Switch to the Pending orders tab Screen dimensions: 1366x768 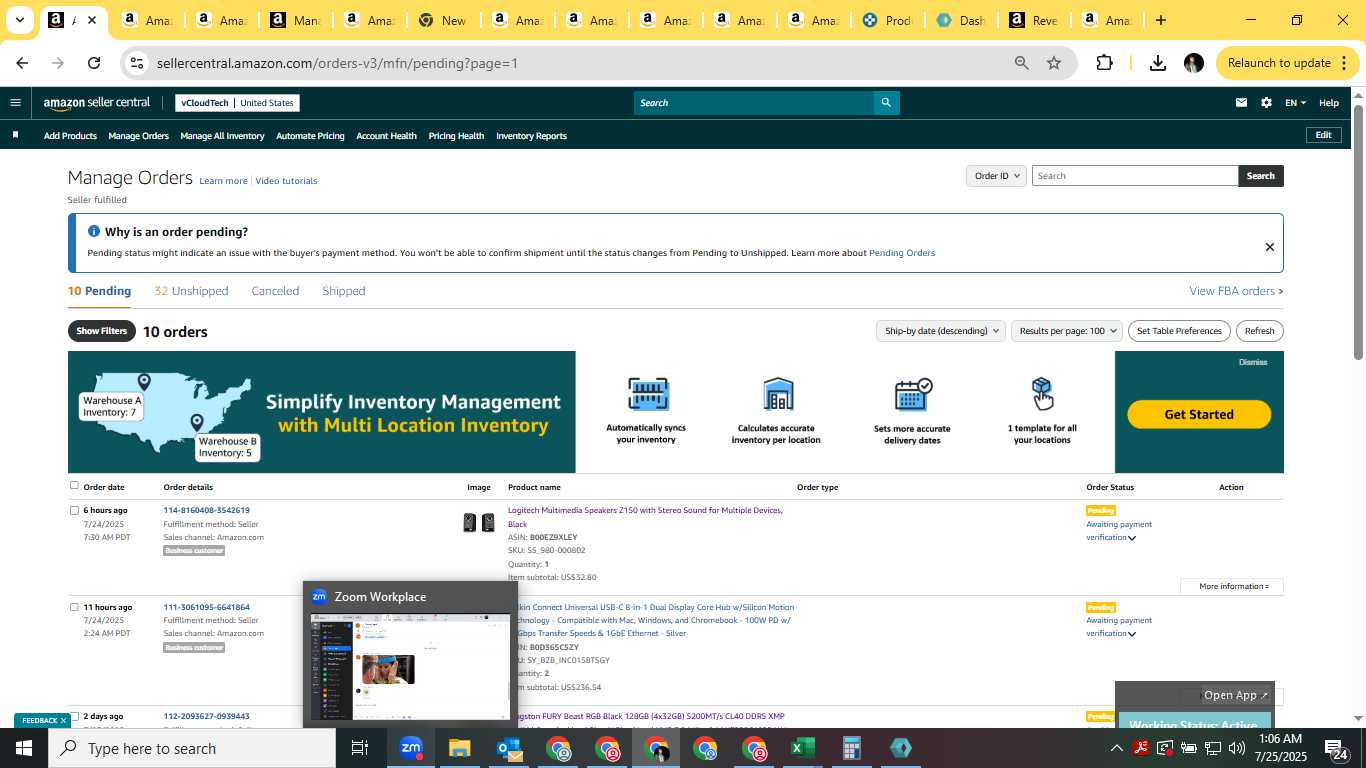pos(99,291)
